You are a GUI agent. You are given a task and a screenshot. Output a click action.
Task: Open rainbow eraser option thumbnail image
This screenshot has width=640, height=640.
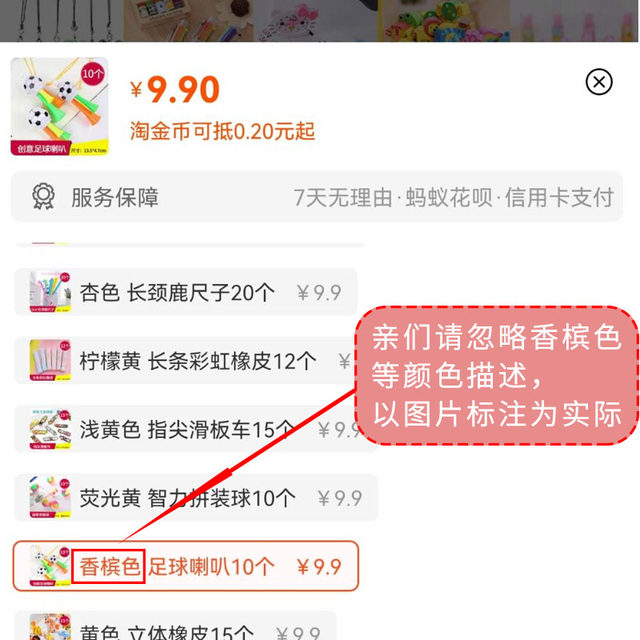coord(50,360)
